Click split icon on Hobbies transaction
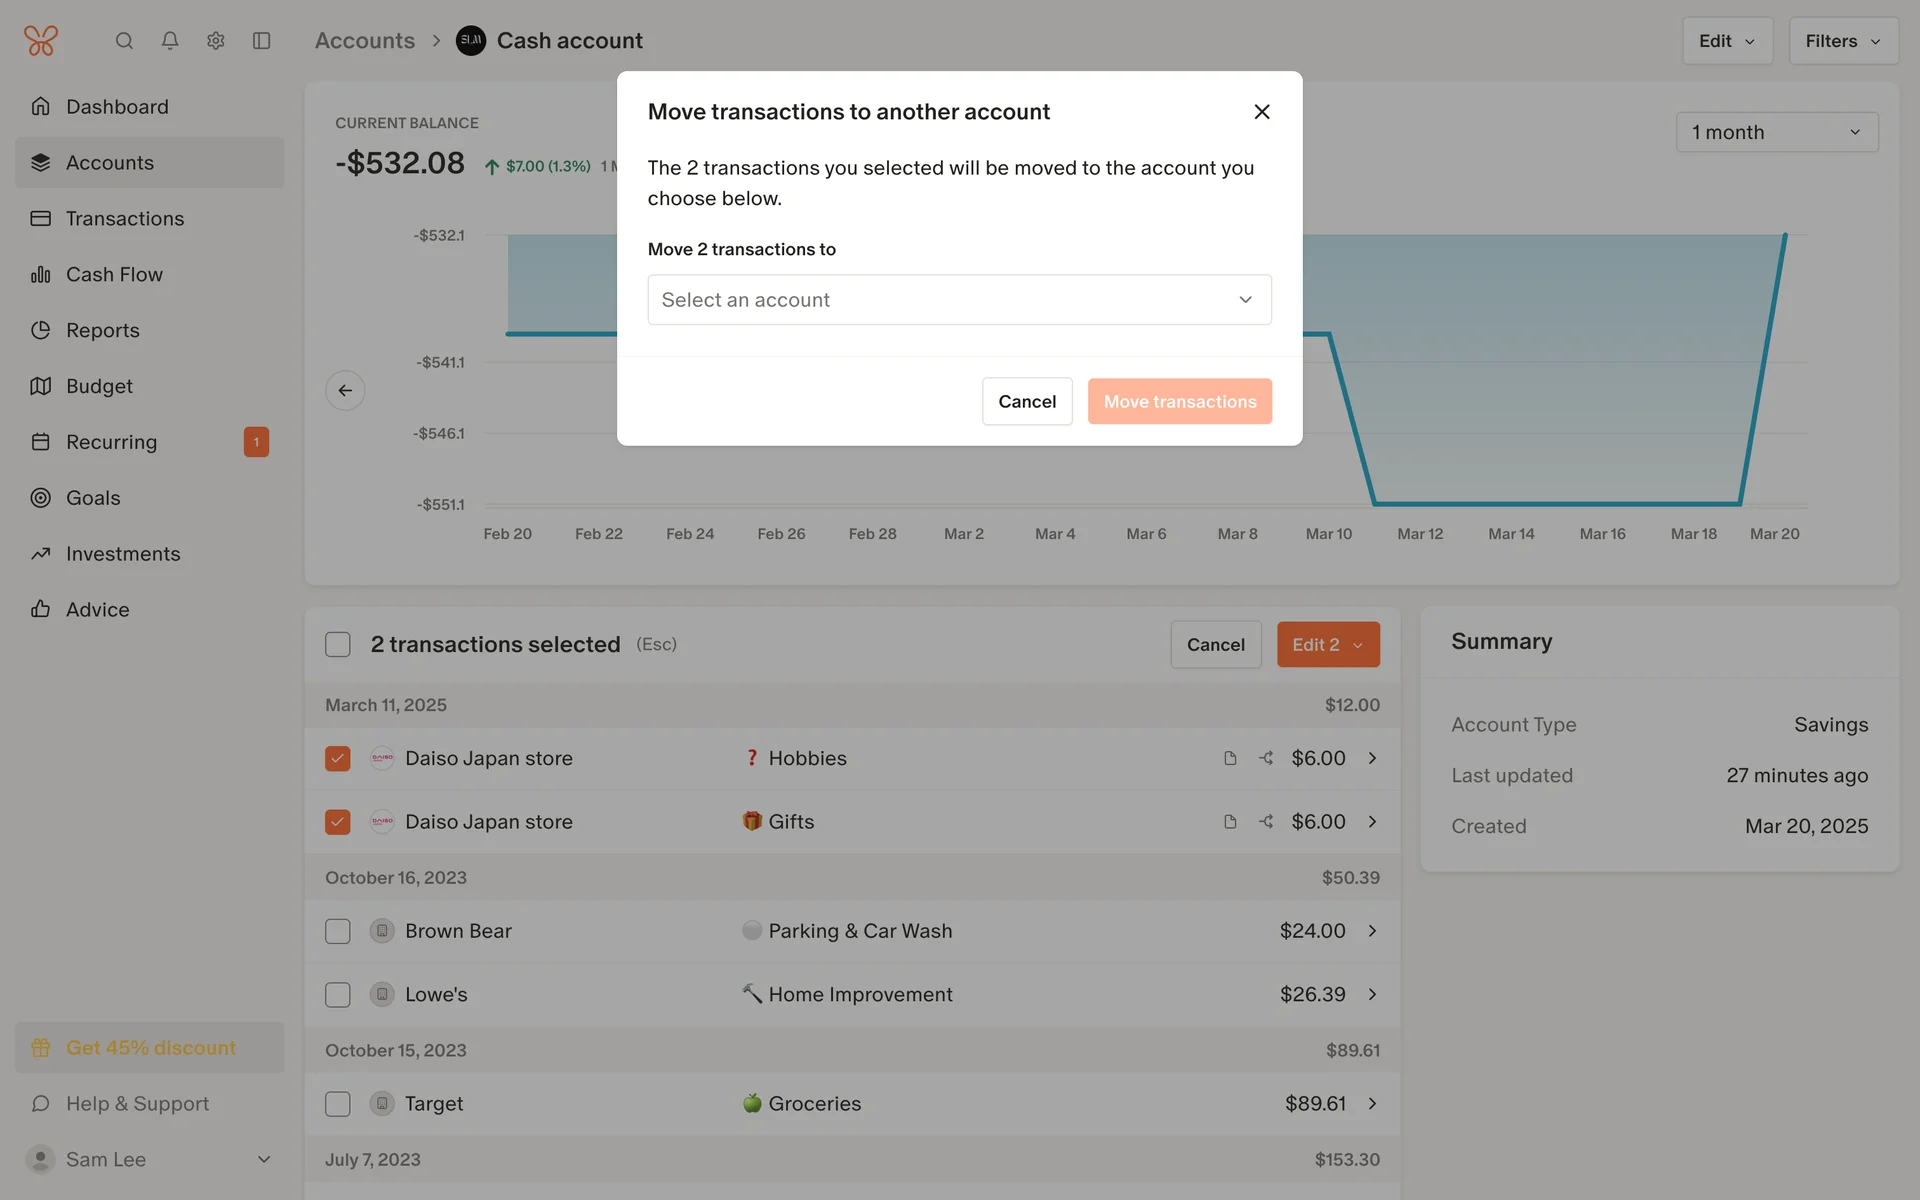 click(1266, 758)
